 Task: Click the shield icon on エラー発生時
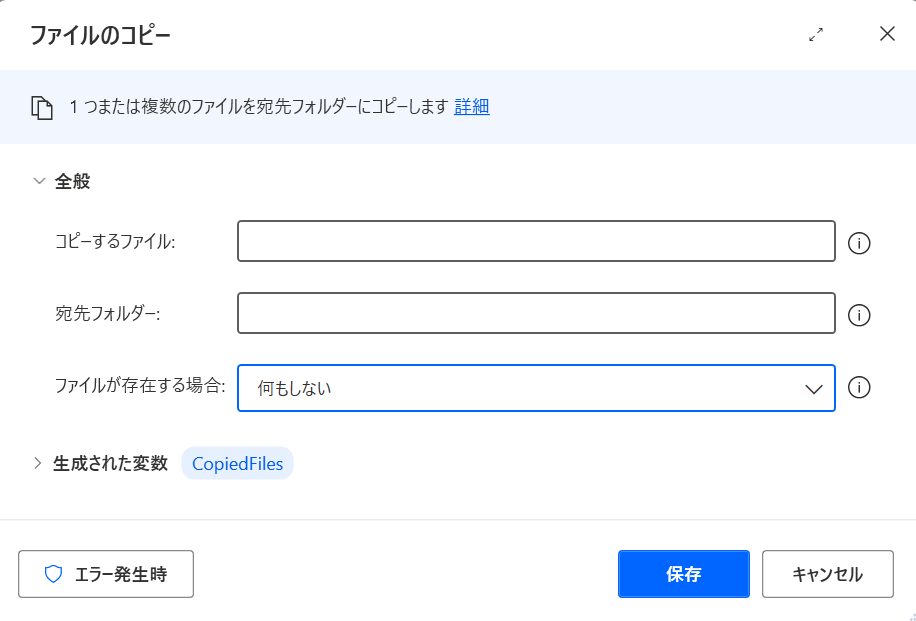click(54, 574)
